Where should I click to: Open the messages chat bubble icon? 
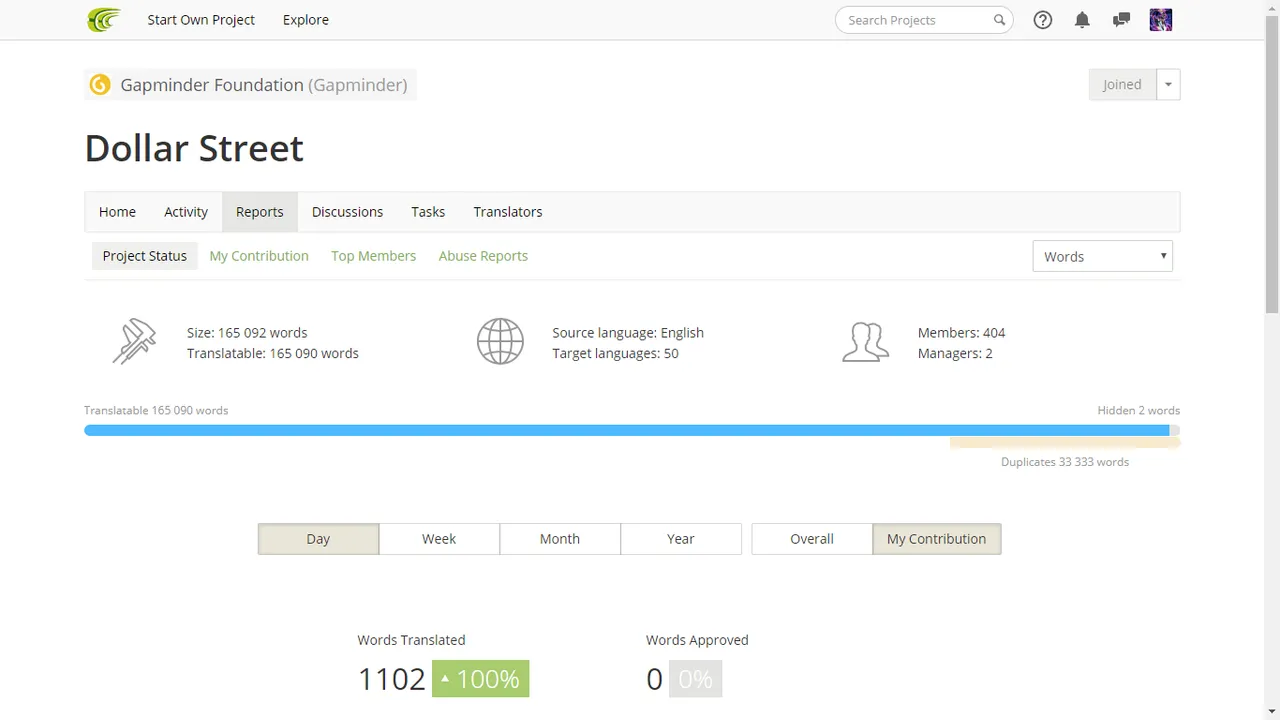pos(1121,20)
